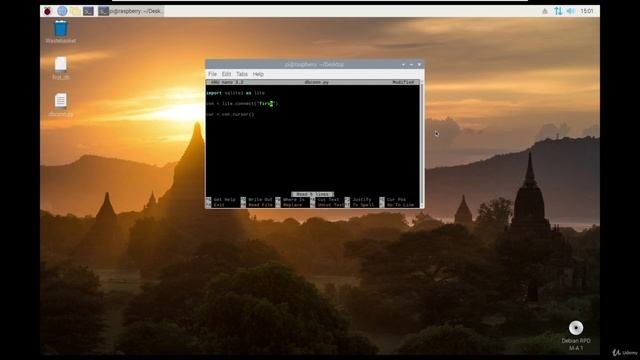Click the con.cursor() line in nano
640x360 pixels.
[230, 114]
